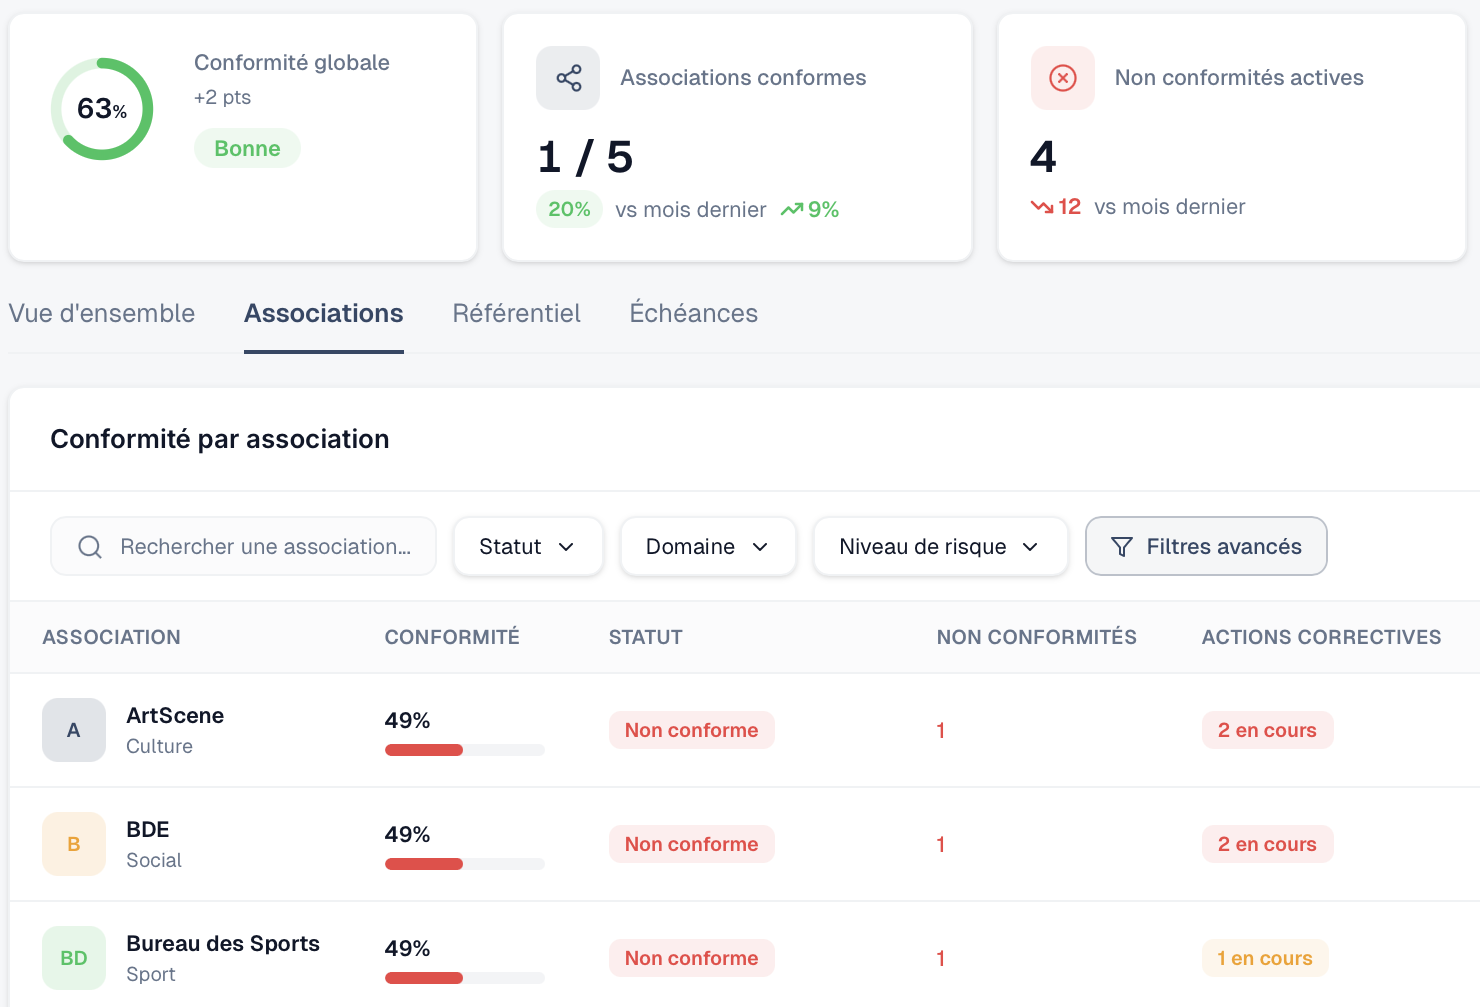The height and width of the screenshot is (1007, 1480).
Task: Open the Filtres avancés button
Action: point(1206,546)
